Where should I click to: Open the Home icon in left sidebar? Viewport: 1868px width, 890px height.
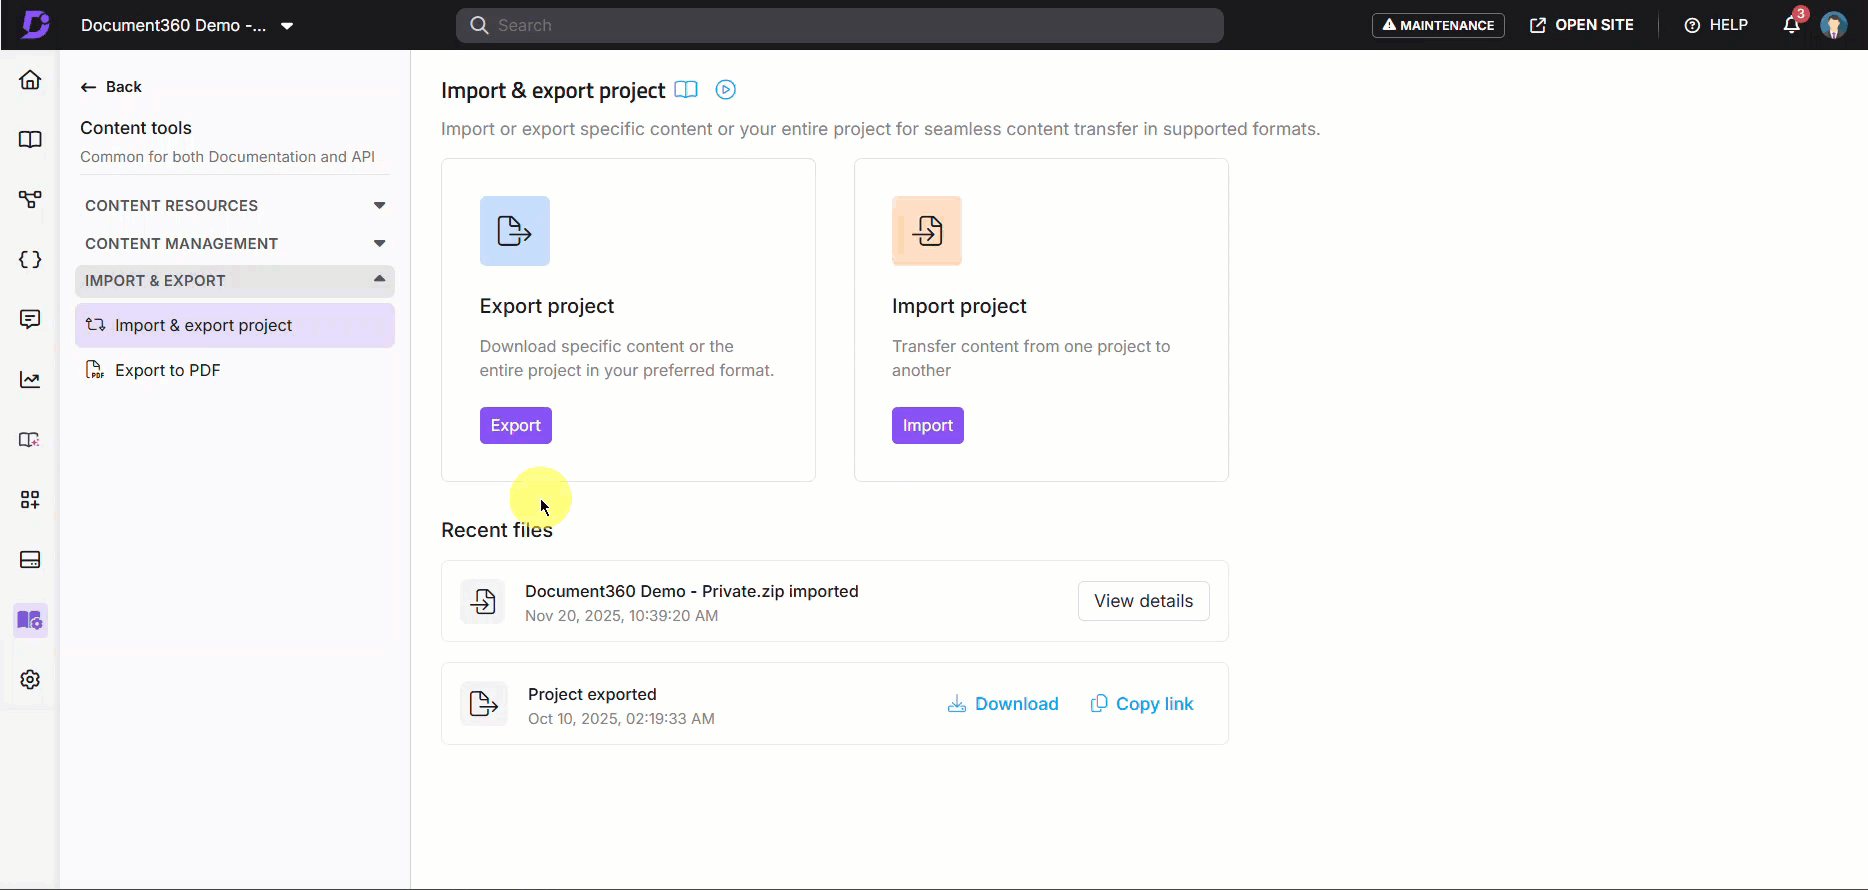[30, 80]
